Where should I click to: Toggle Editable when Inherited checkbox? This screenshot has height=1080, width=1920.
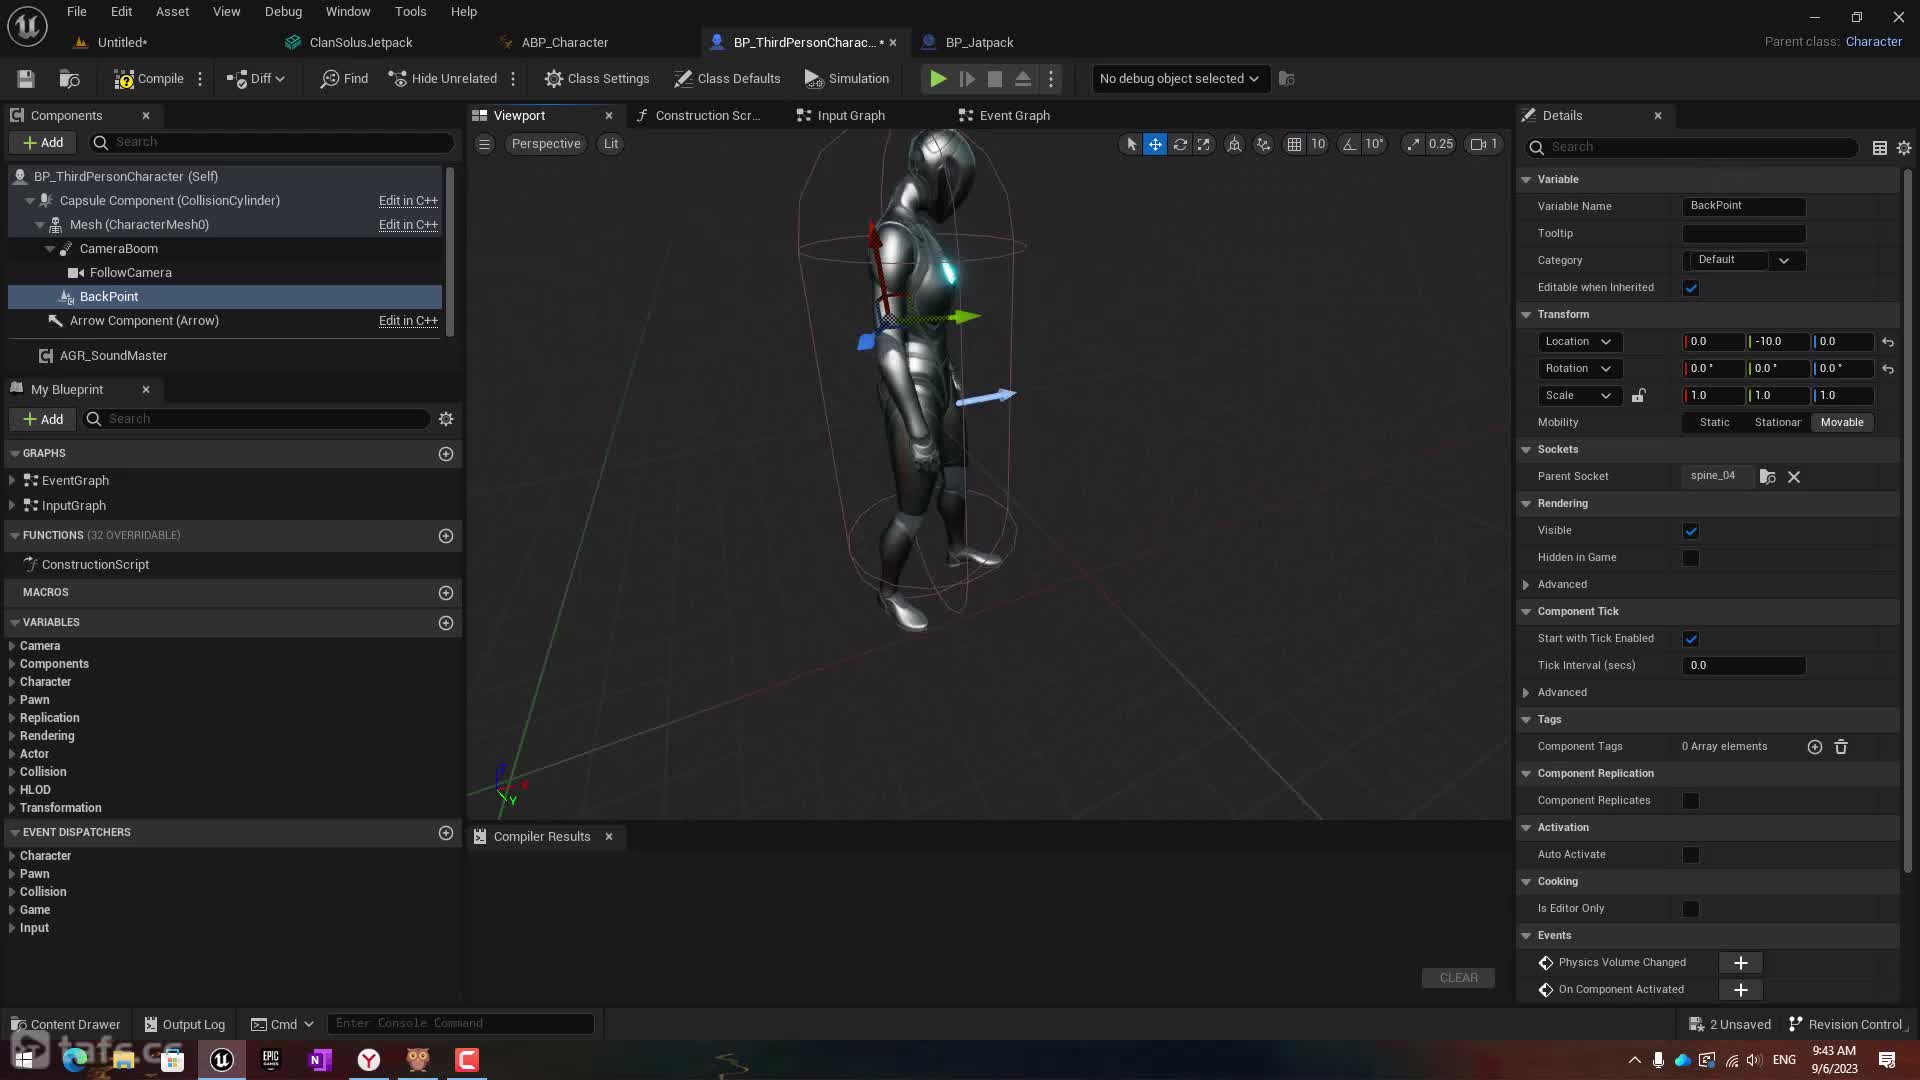pos(1691,288)
